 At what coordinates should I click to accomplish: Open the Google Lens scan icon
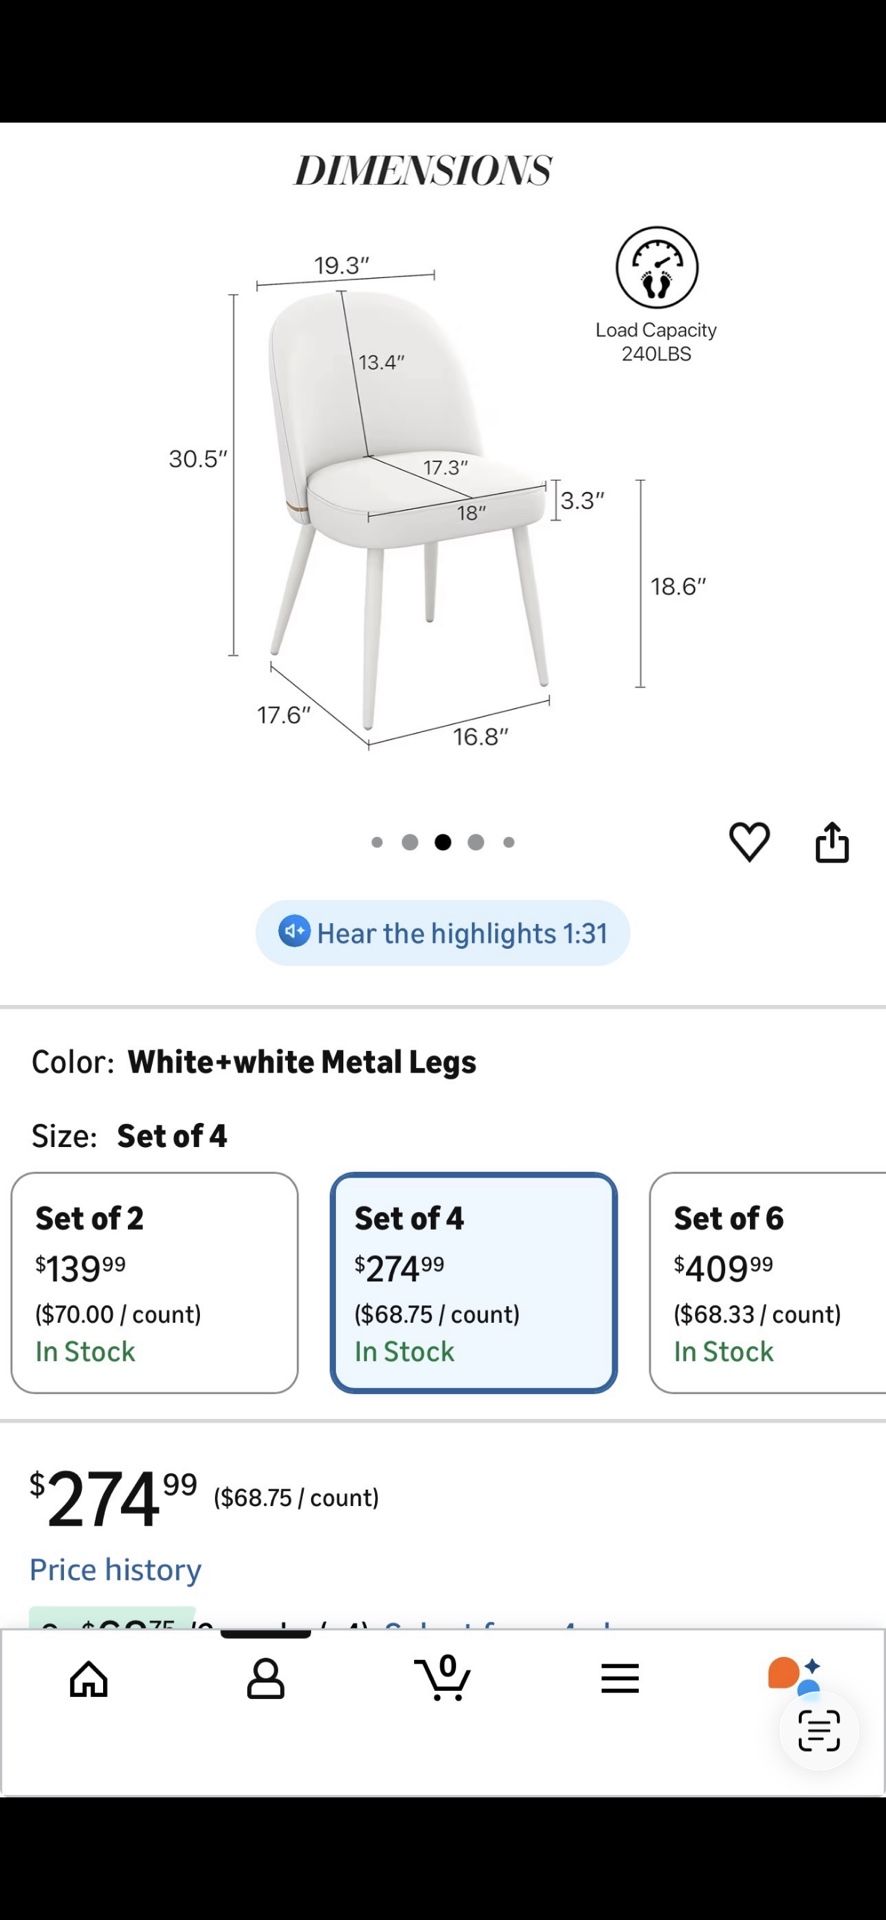tap(818, 1730)
